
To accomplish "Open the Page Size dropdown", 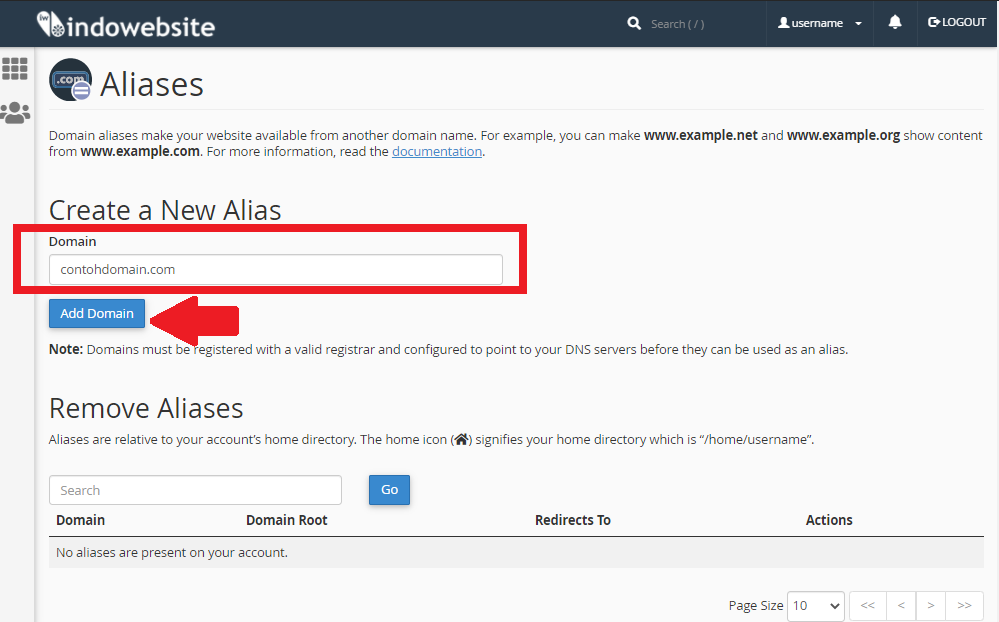I will (x=815, y=606).
